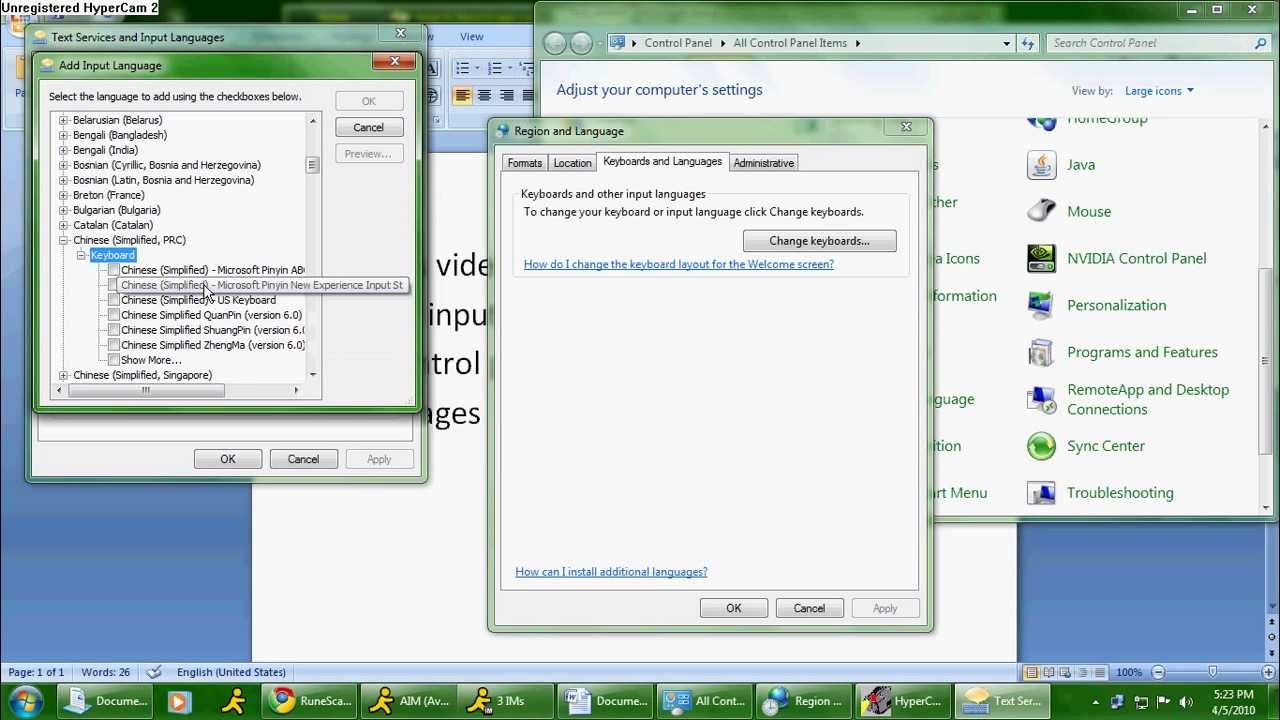Image resolution: width=1280 pixels, height=720 pixels.
Task: Open the 3 IMs taskbar button
Action: point(508,701)
